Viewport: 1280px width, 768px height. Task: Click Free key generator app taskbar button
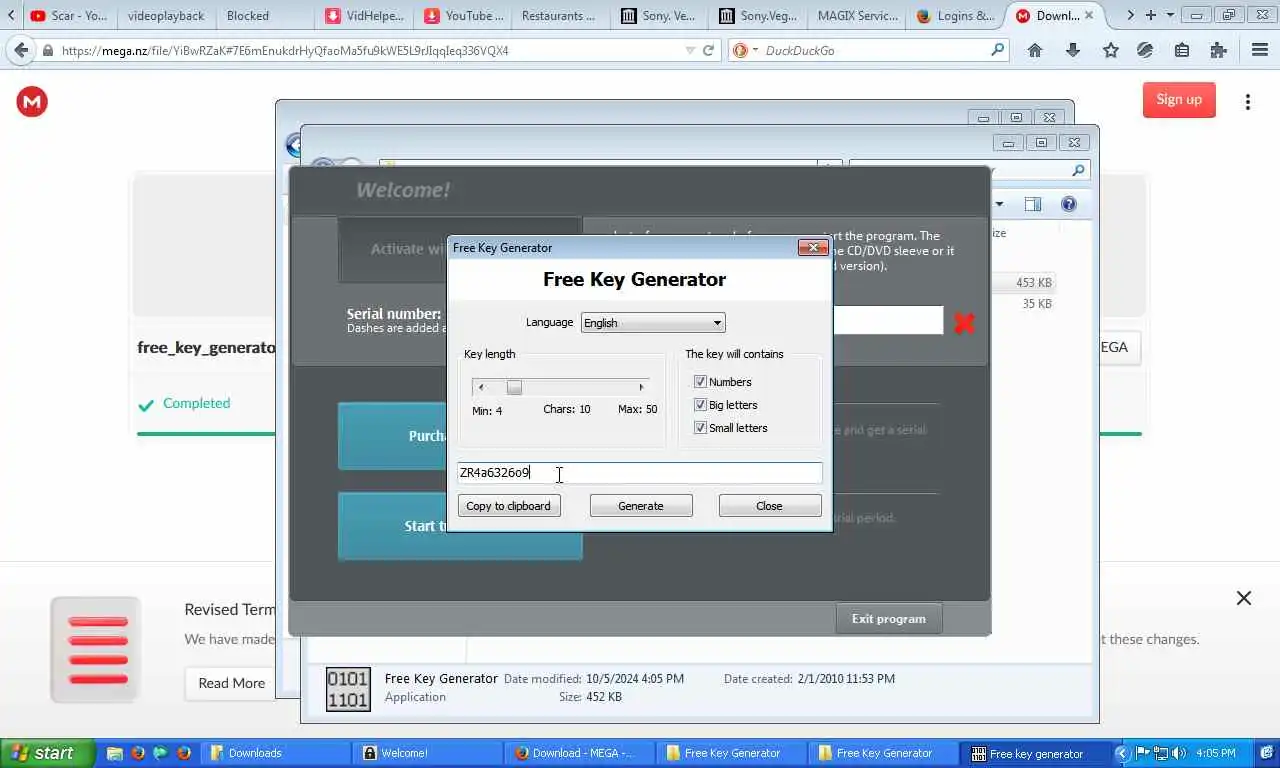click(x=1036, y=753)
